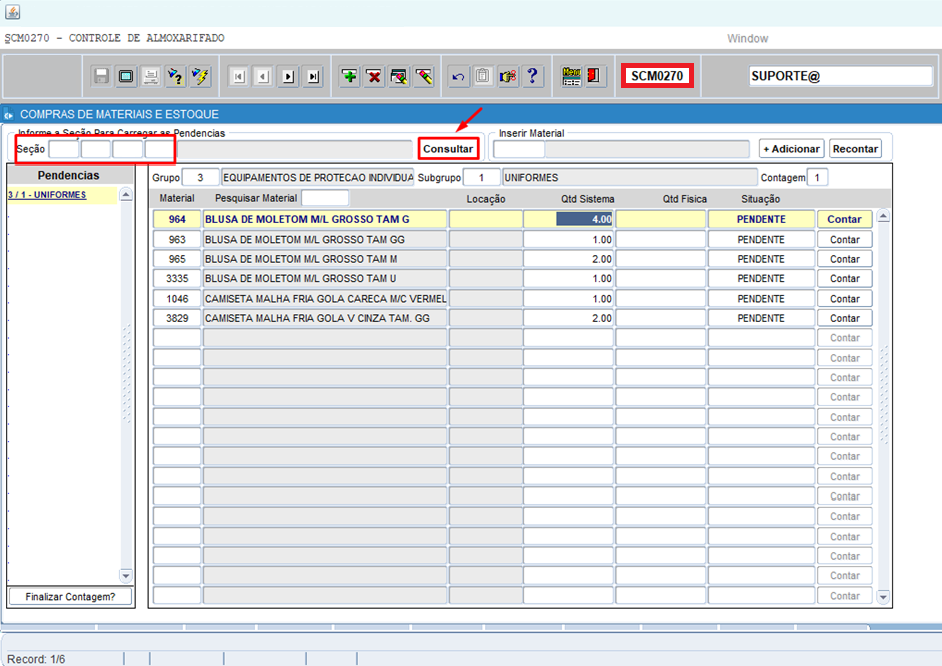The height and width of the screenshot is (666, 942).
Task: Click the Inserir Material code field
Action: point(518,149)
